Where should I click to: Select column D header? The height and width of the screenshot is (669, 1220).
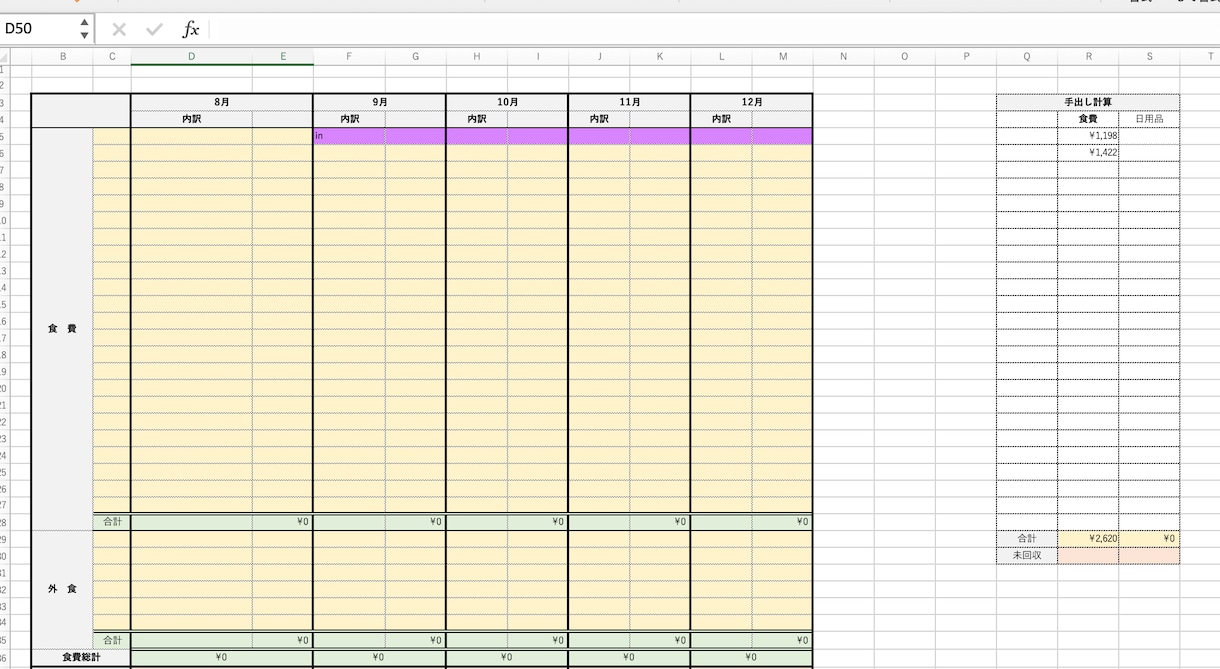[x=192, y=57]
